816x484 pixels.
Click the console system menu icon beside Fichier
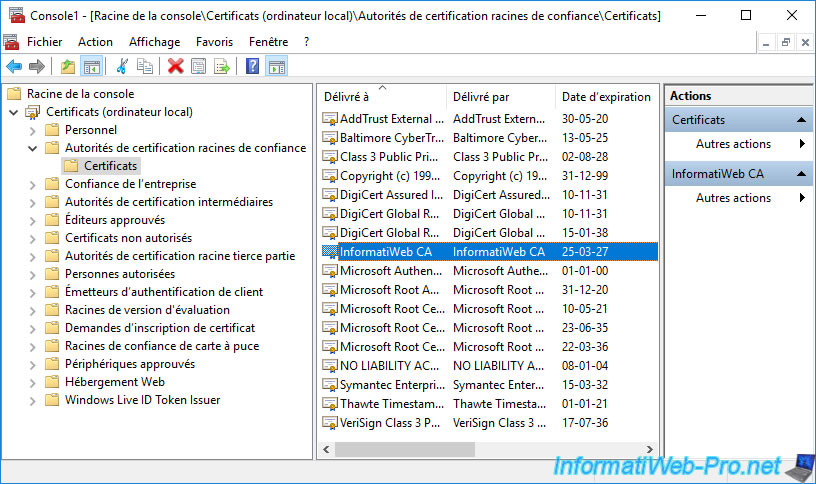(x=11, y=42)
